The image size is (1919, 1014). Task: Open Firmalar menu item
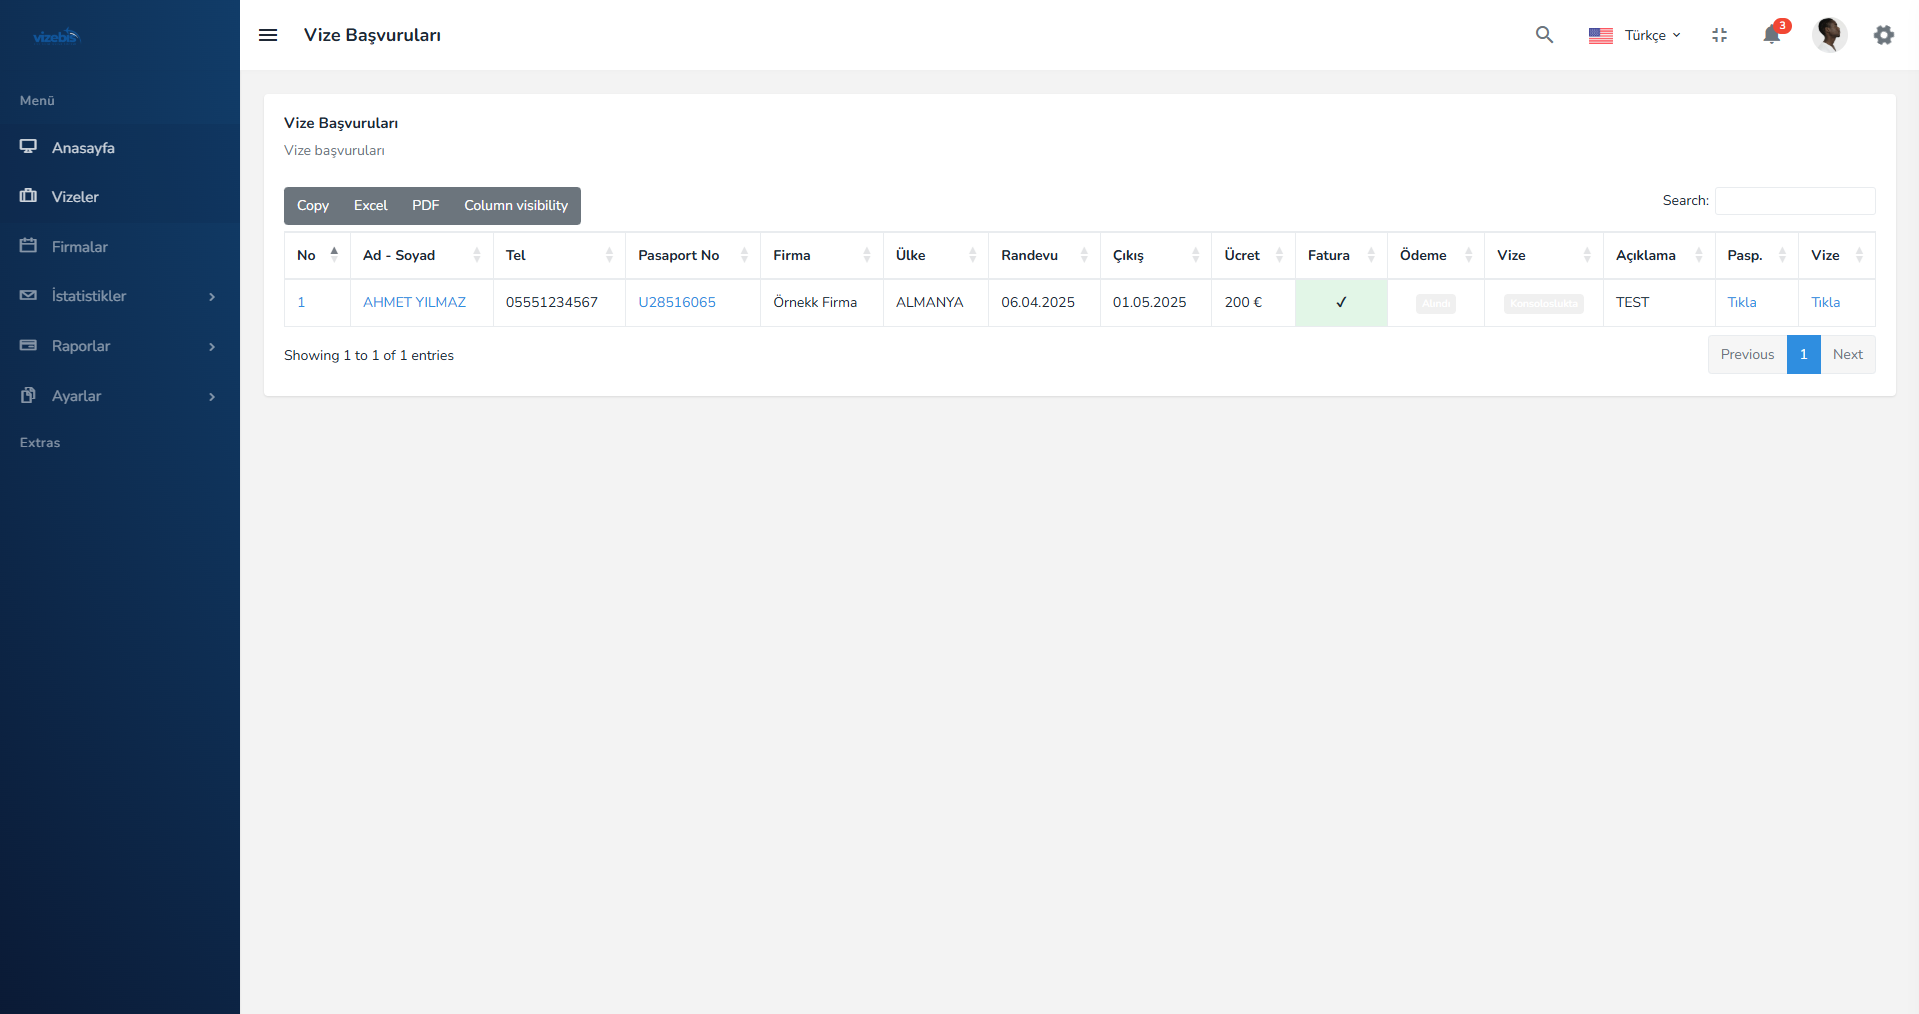tap(120, 247)
